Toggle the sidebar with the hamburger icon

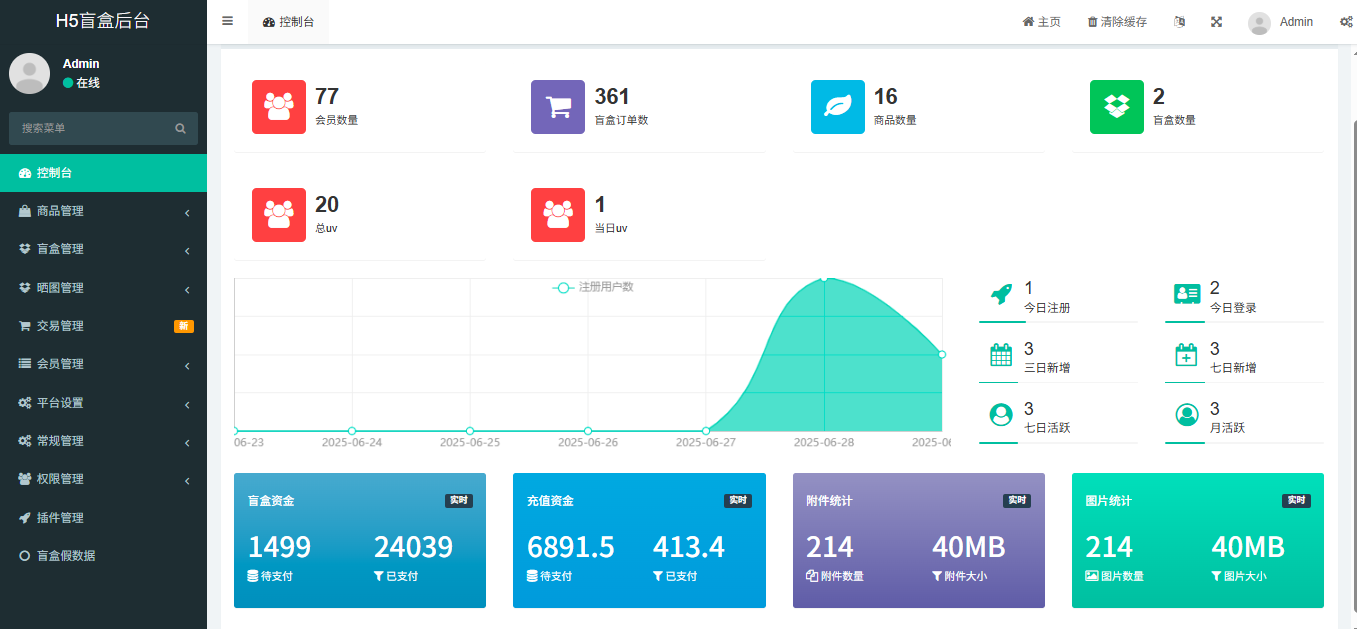pos(227,21)
